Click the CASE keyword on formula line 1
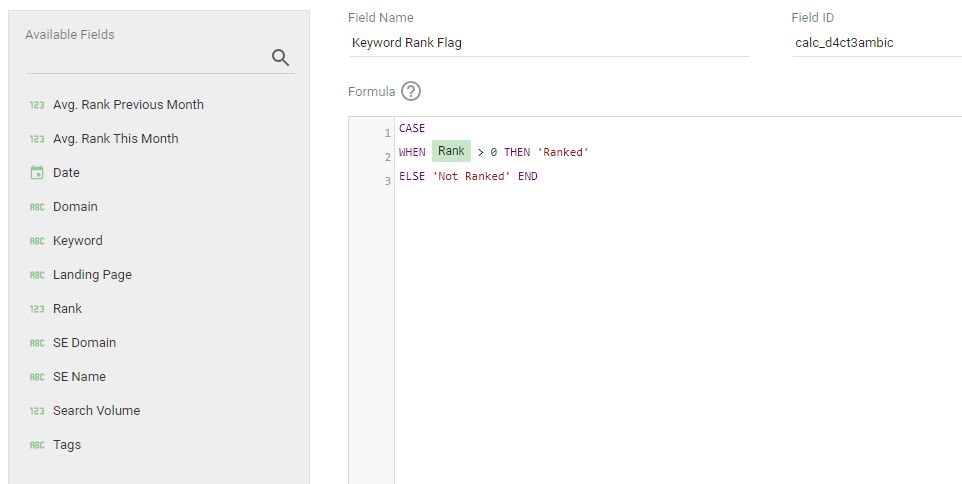This screenshot has width=962, height=484. coord(412,128)
